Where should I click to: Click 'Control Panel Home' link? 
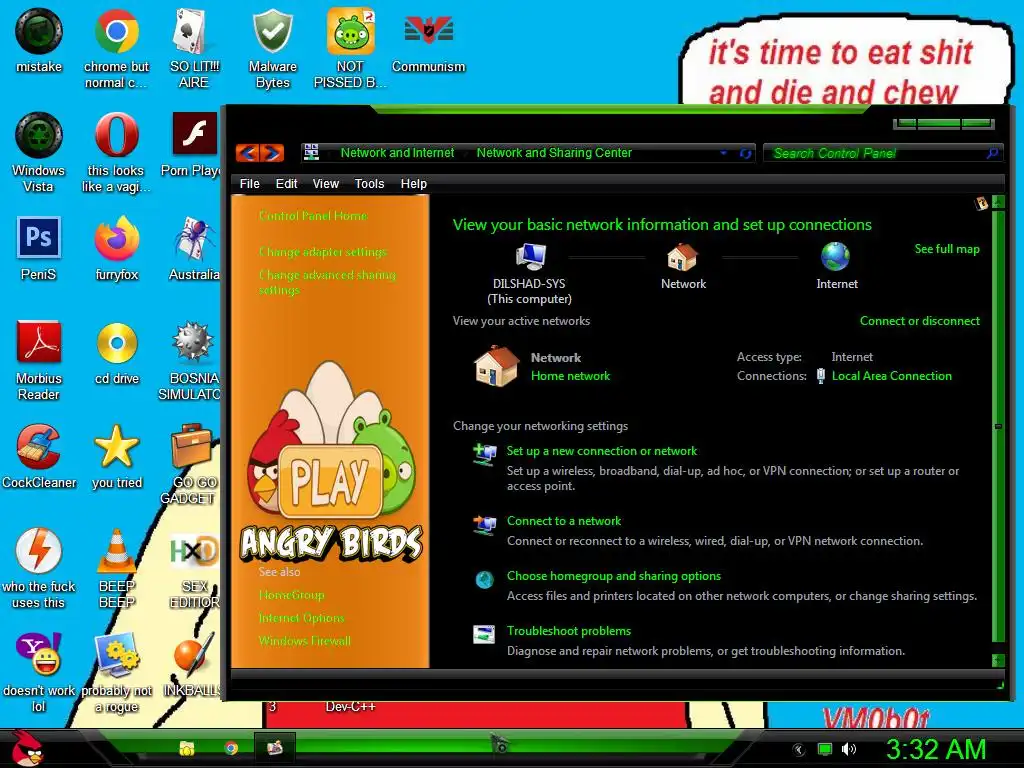pos(313,216)
